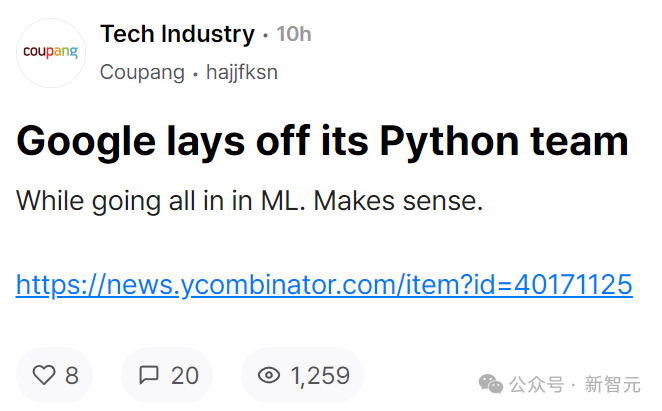662x411 pixels.
Task: Open the news.ycombinator.com item link
Action: 324,285
